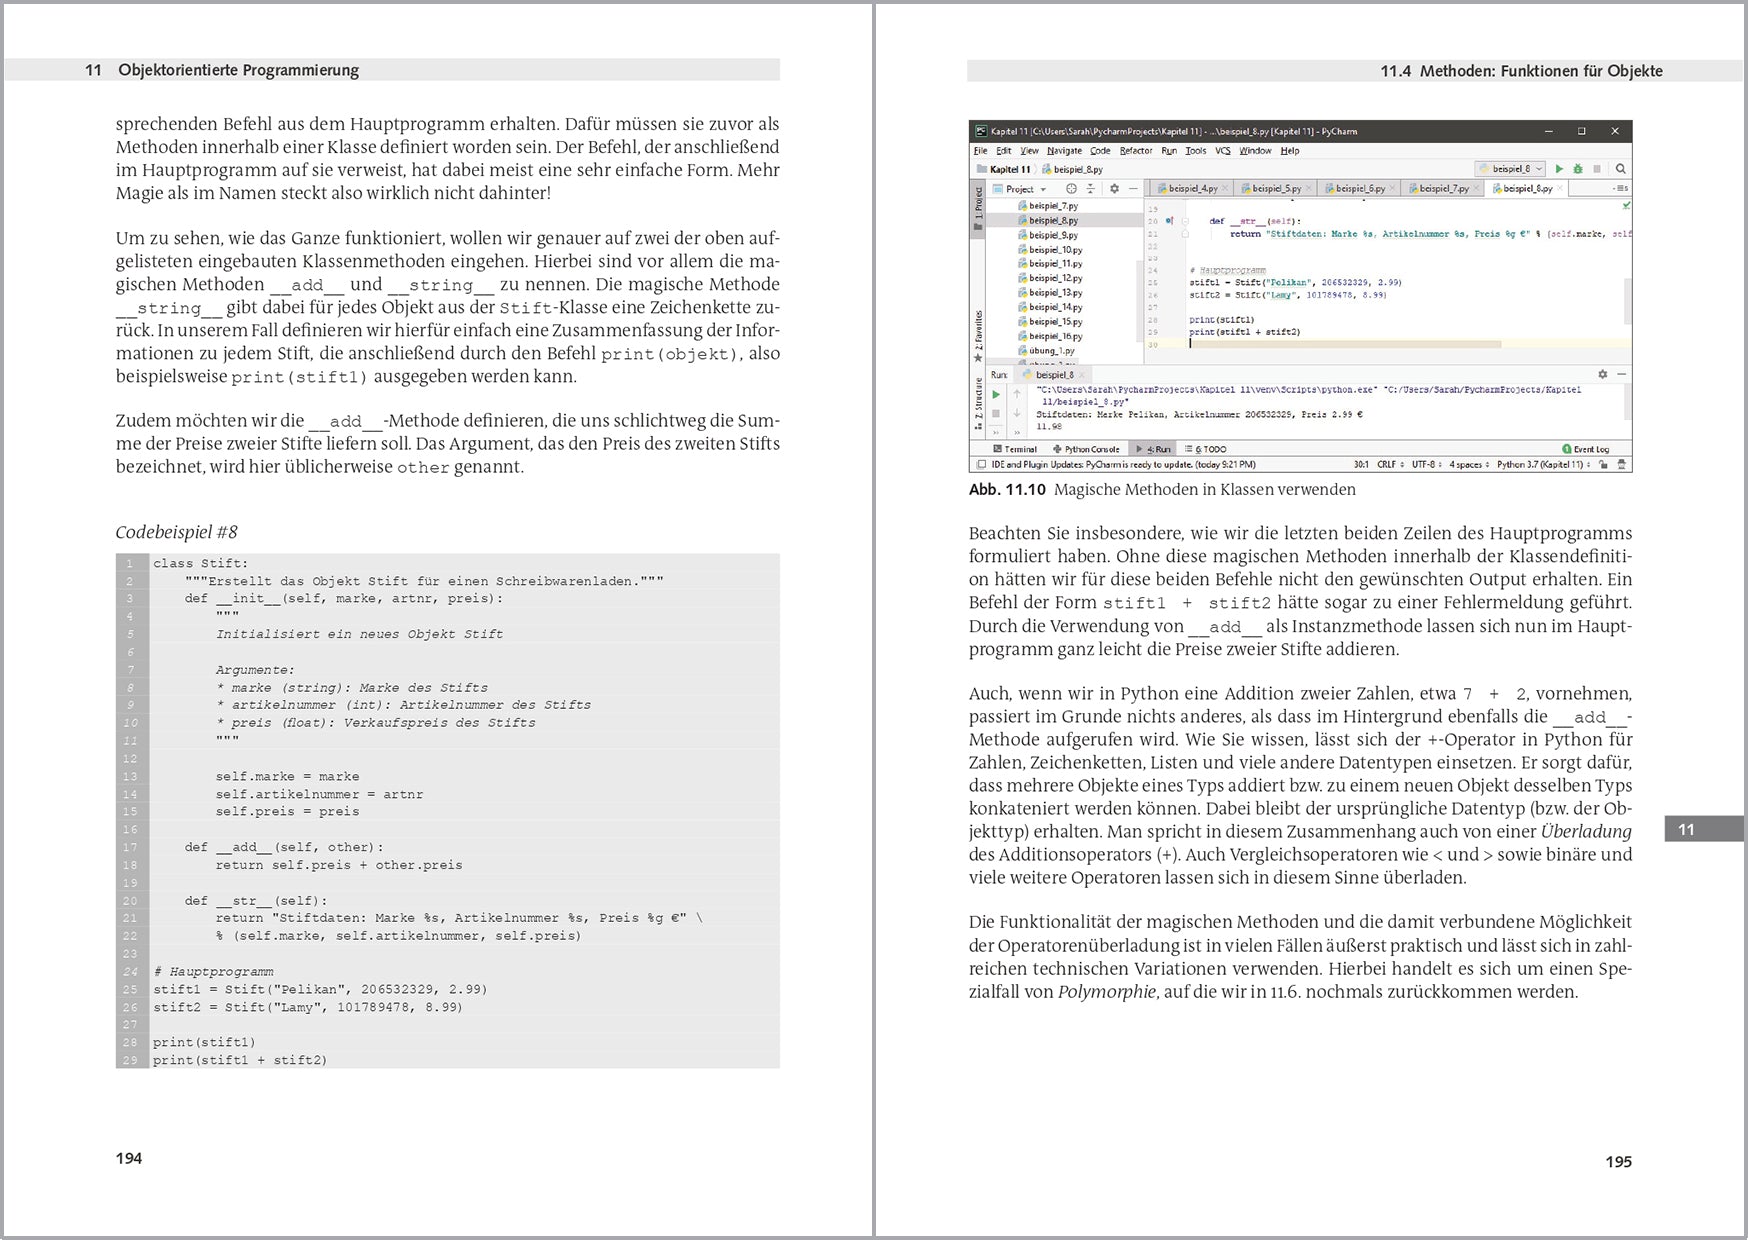This screenshot has width=1748, height=1240.
Task: Open the Project panel settings gear
Action: coord(1114,189)
